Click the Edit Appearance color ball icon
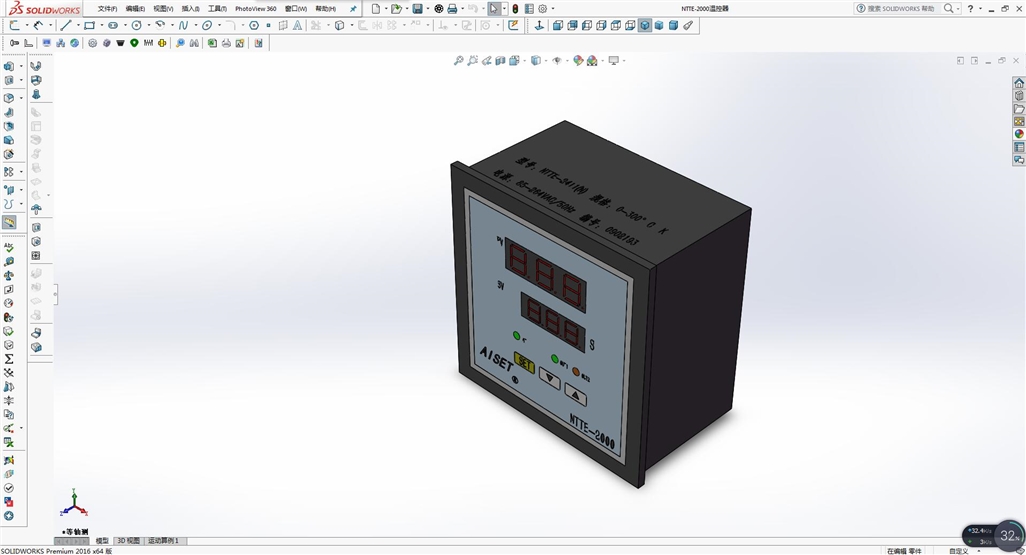The height and width of the screenshot is (555, 1026). coord(578,60)
